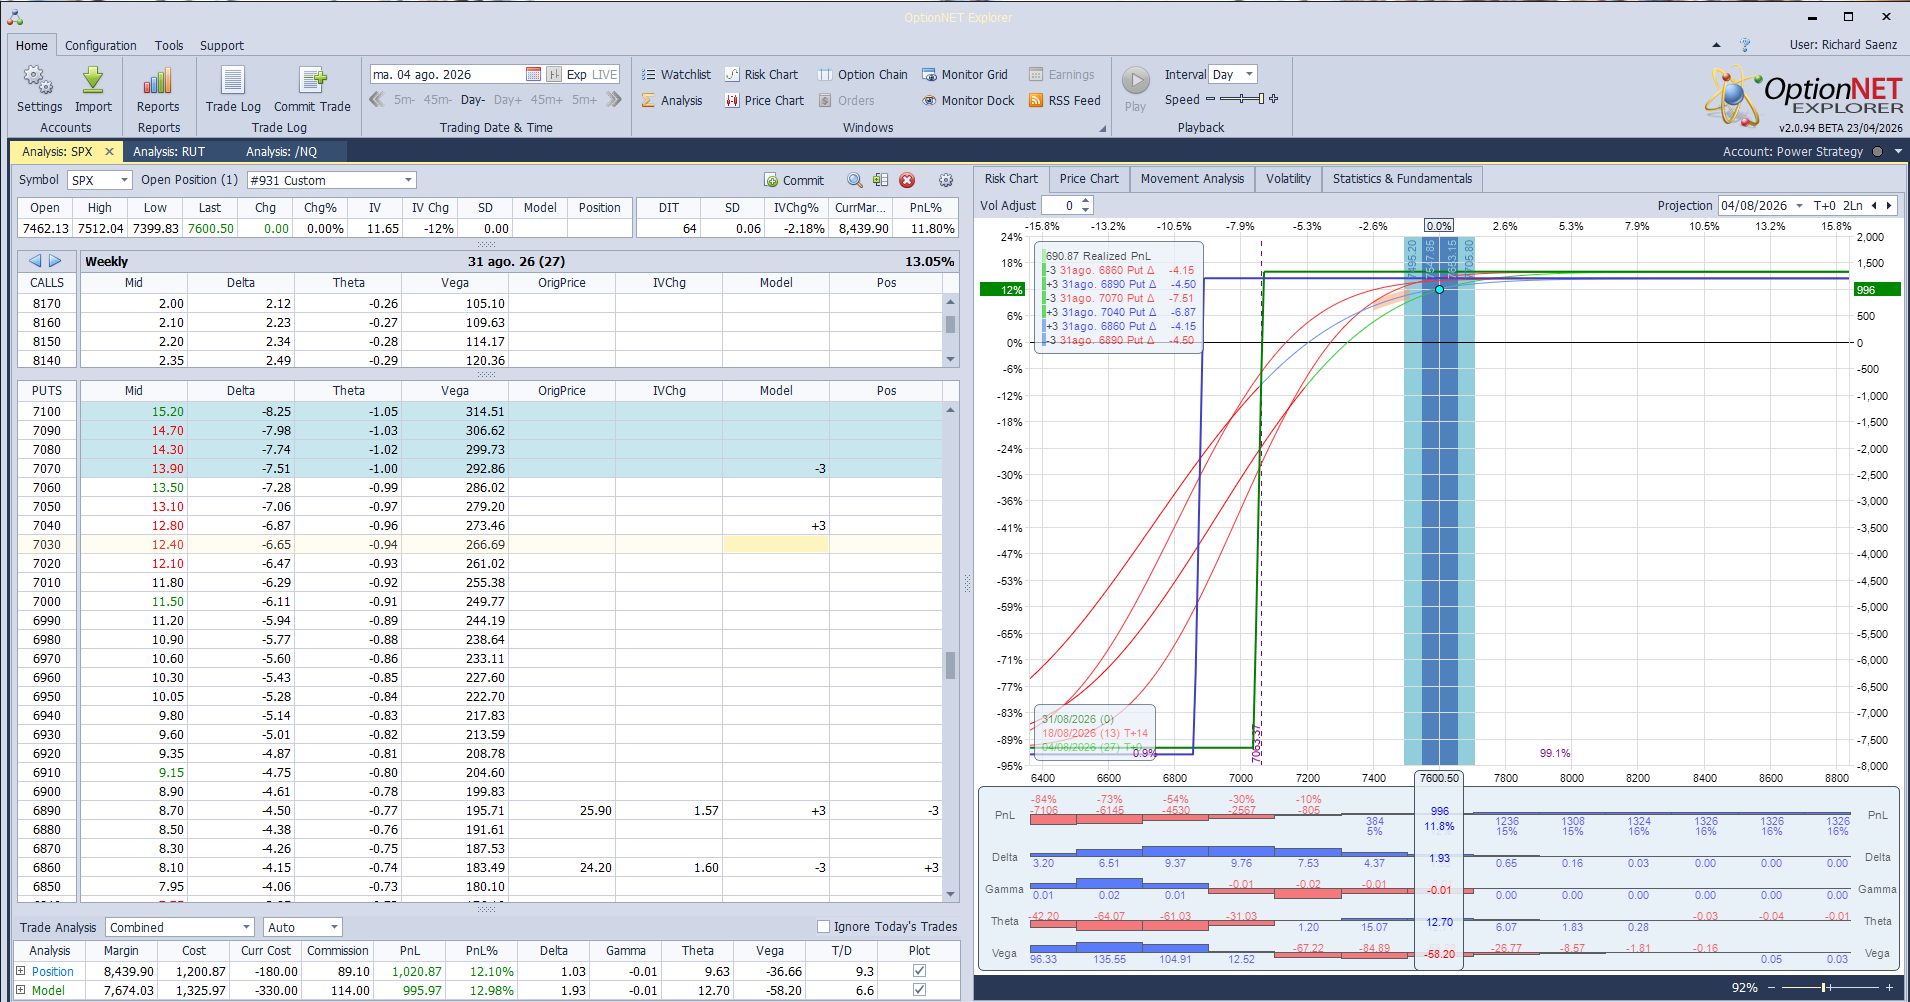Image resolution: width=1910 pixels, height=1002 pixels.
Task: Toggle Plot checkbox for Position row
Action: 919,971
